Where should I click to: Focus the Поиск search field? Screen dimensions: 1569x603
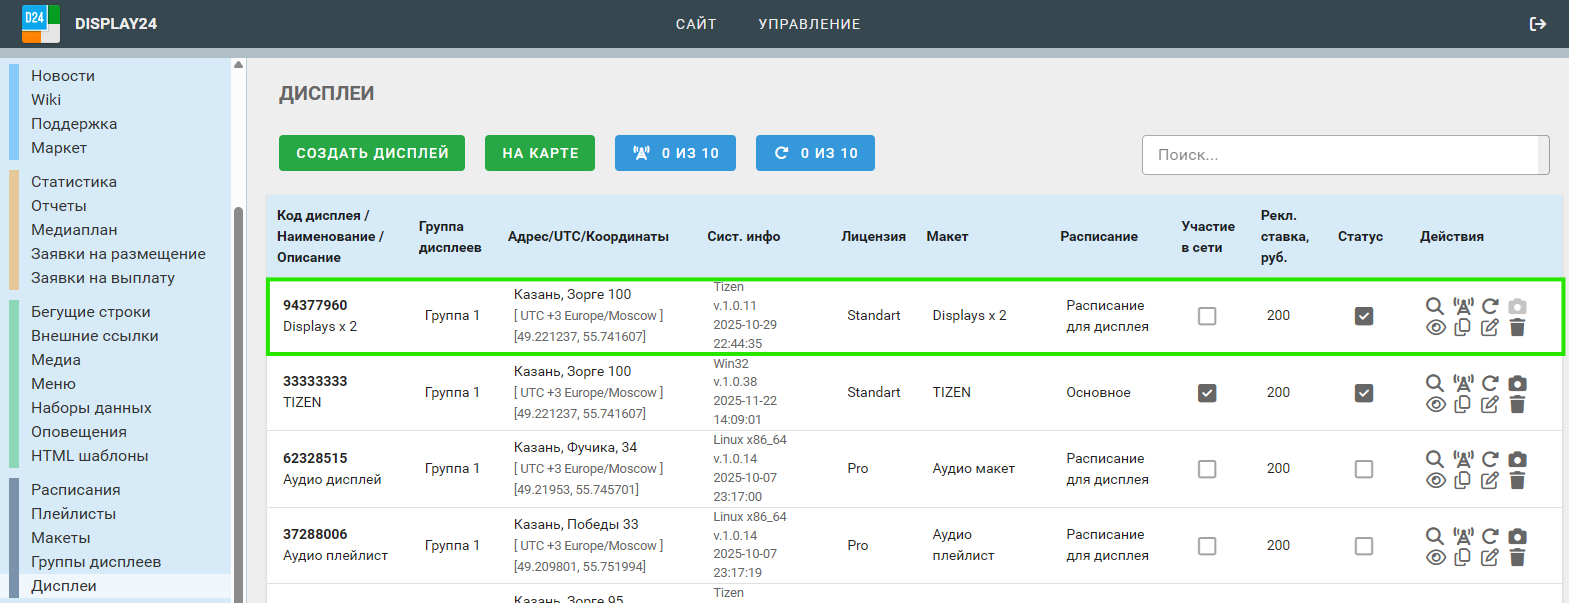pyautogui.click(x=1340, y=155)
